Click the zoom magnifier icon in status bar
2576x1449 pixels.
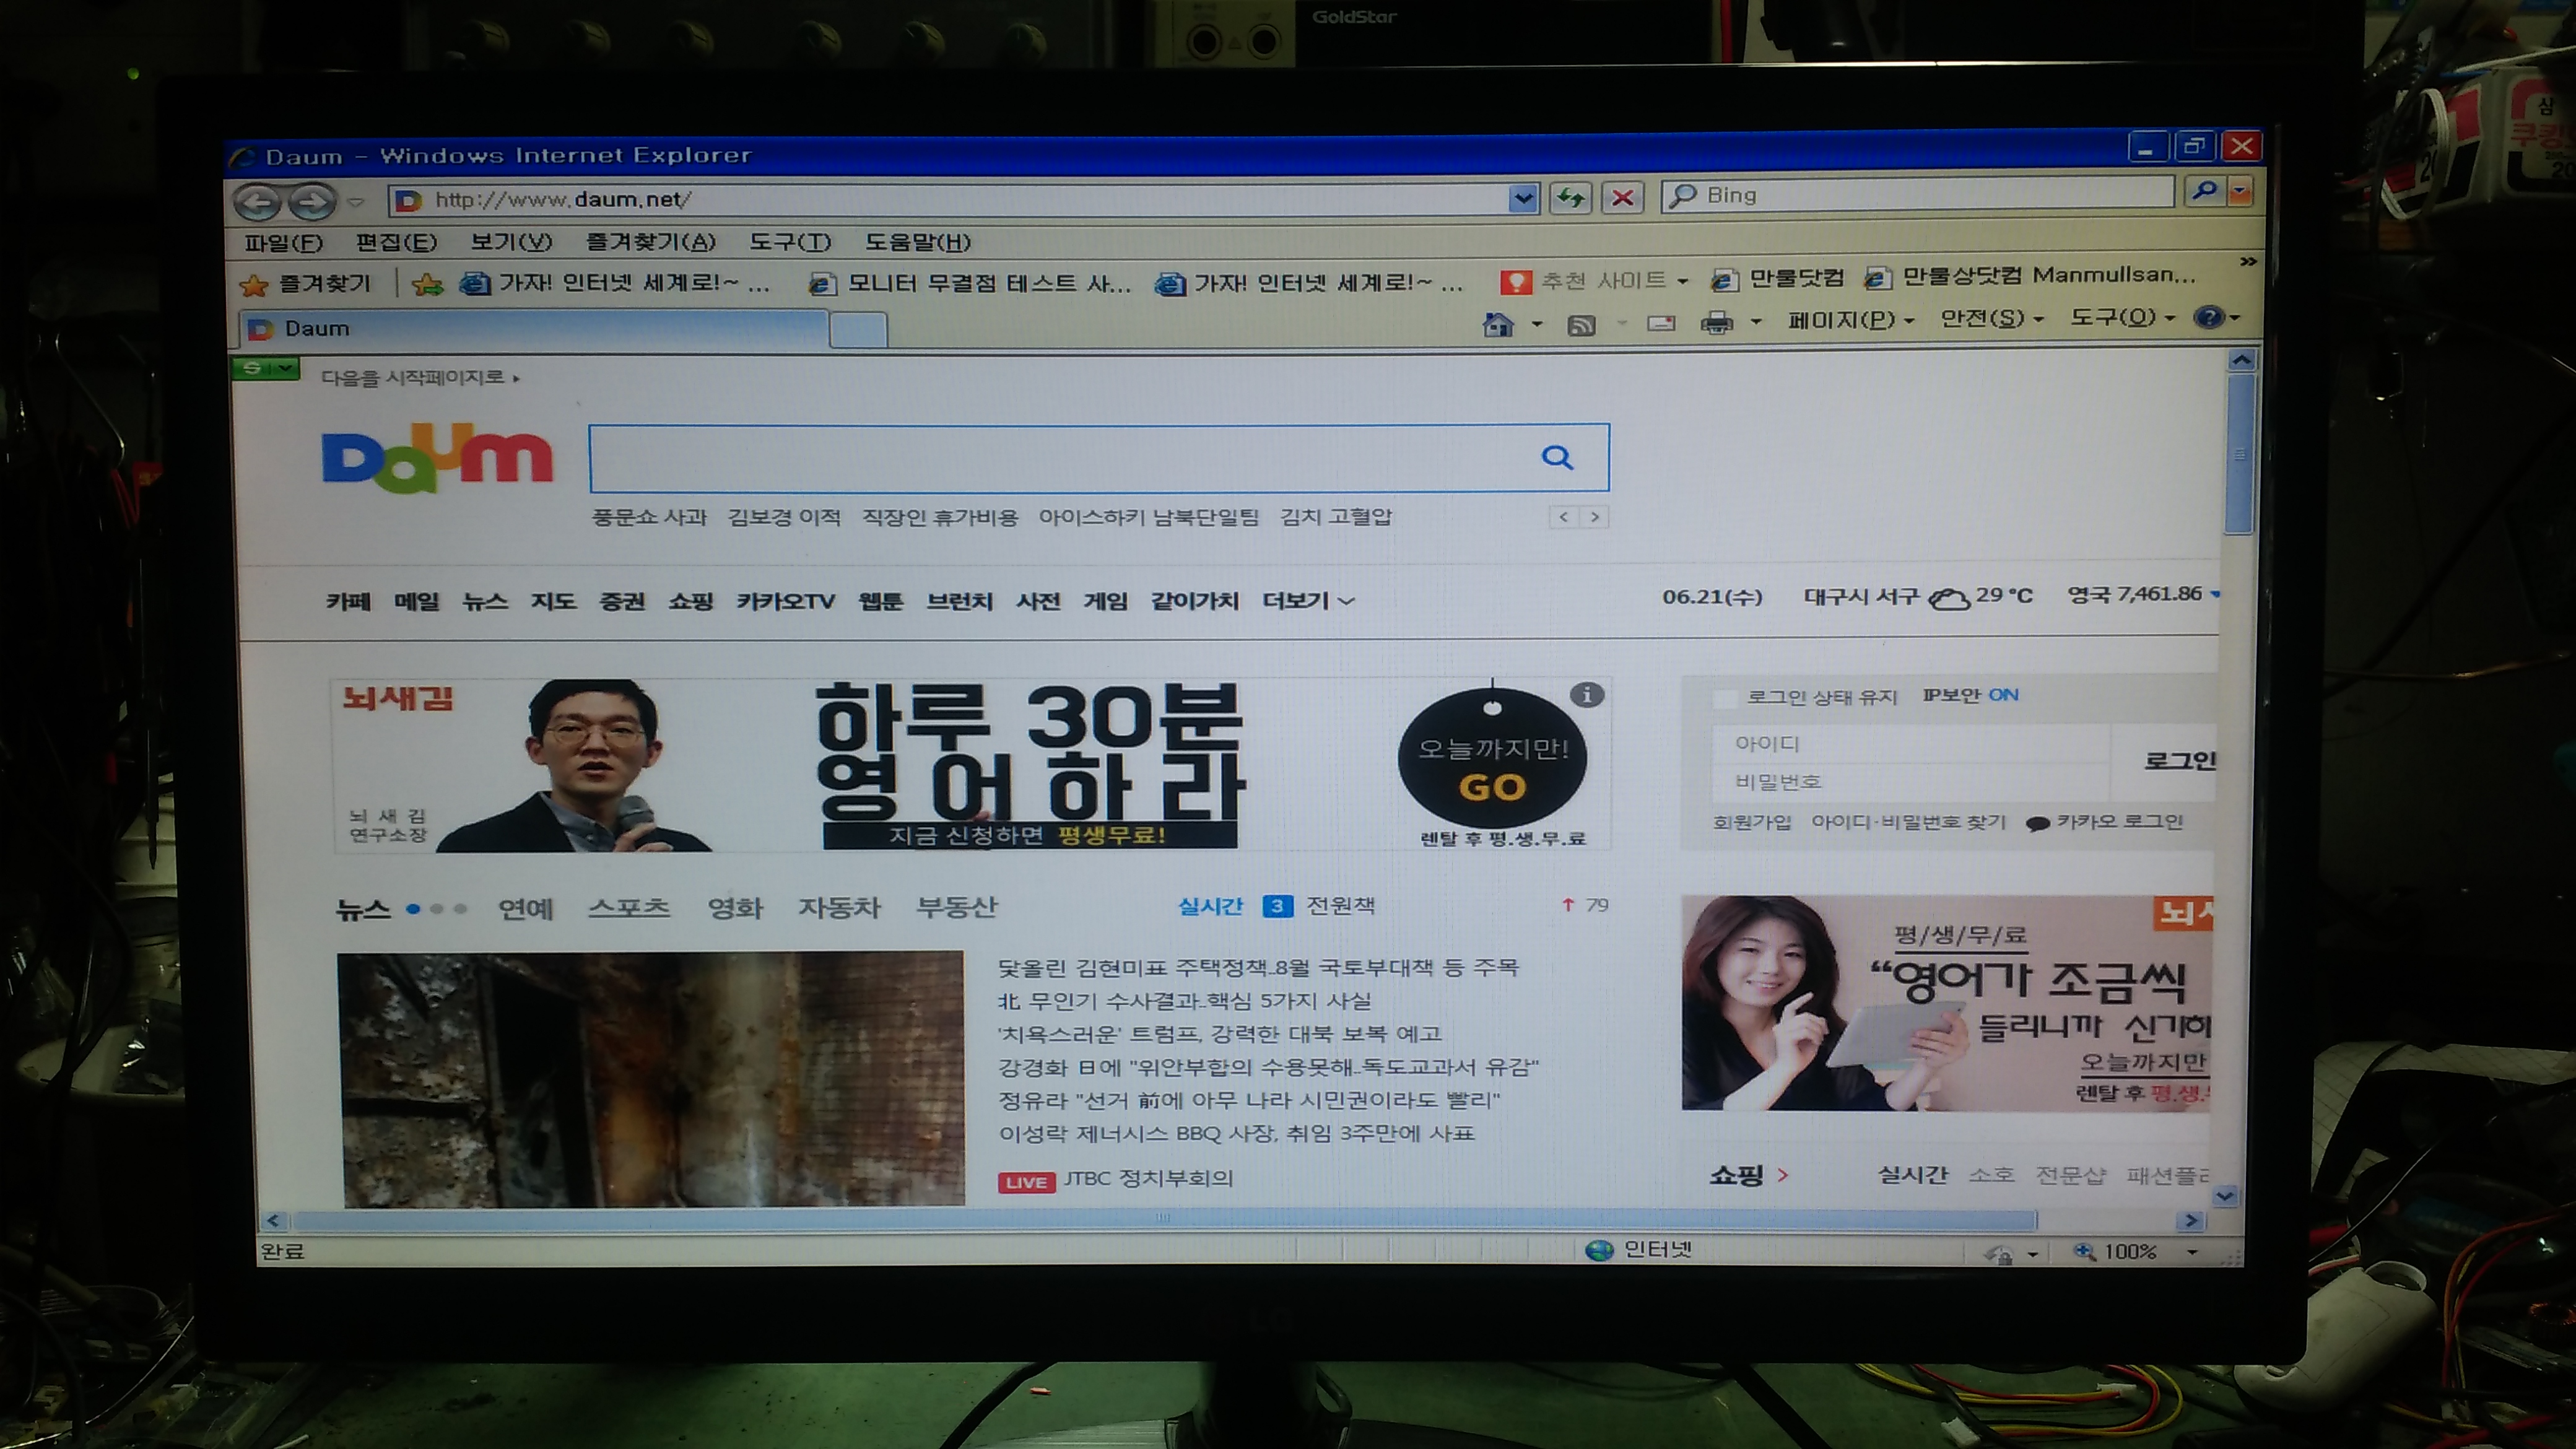point(2084,1251)
